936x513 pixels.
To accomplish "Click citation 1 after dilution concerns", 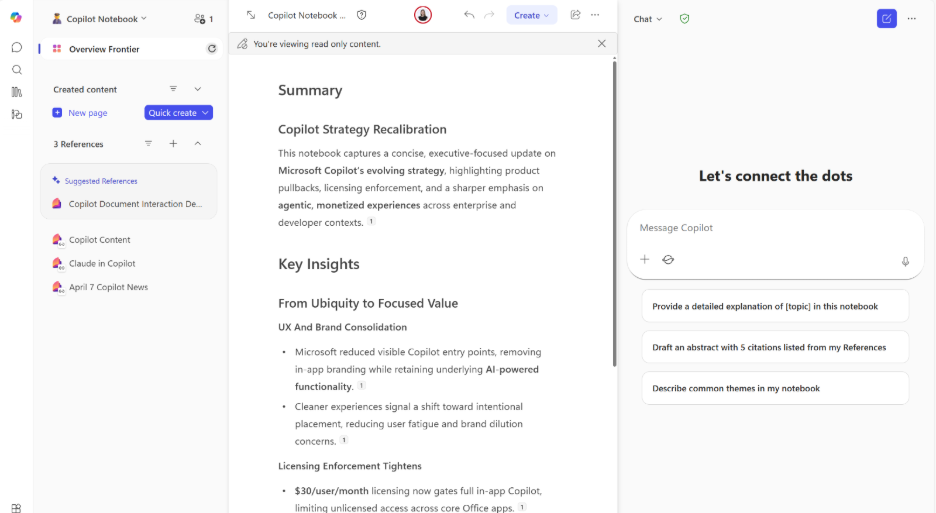I will pyautogui.click(x=344, y=440).
